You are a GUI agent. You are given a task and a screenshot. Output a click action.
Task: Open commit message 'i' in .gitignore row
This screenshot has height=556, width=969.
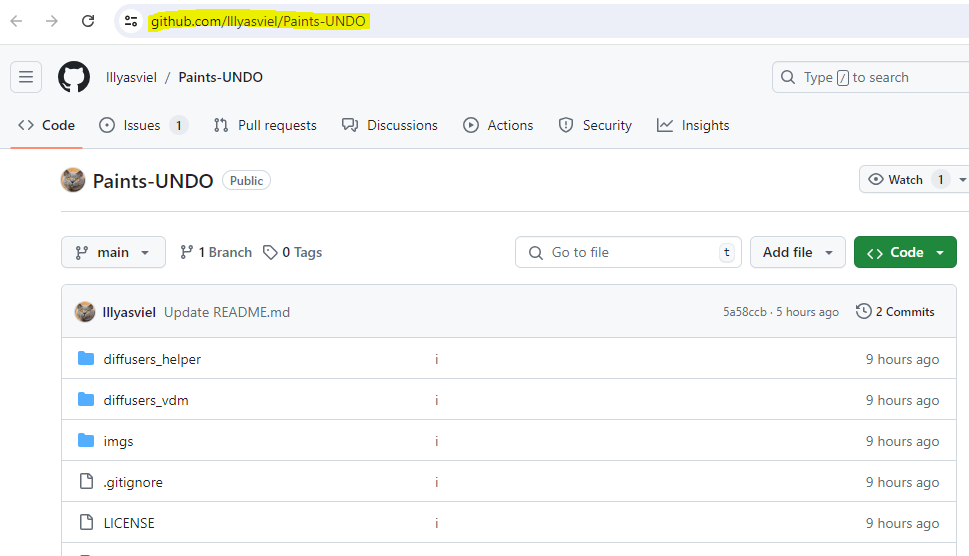pos(436,482)
